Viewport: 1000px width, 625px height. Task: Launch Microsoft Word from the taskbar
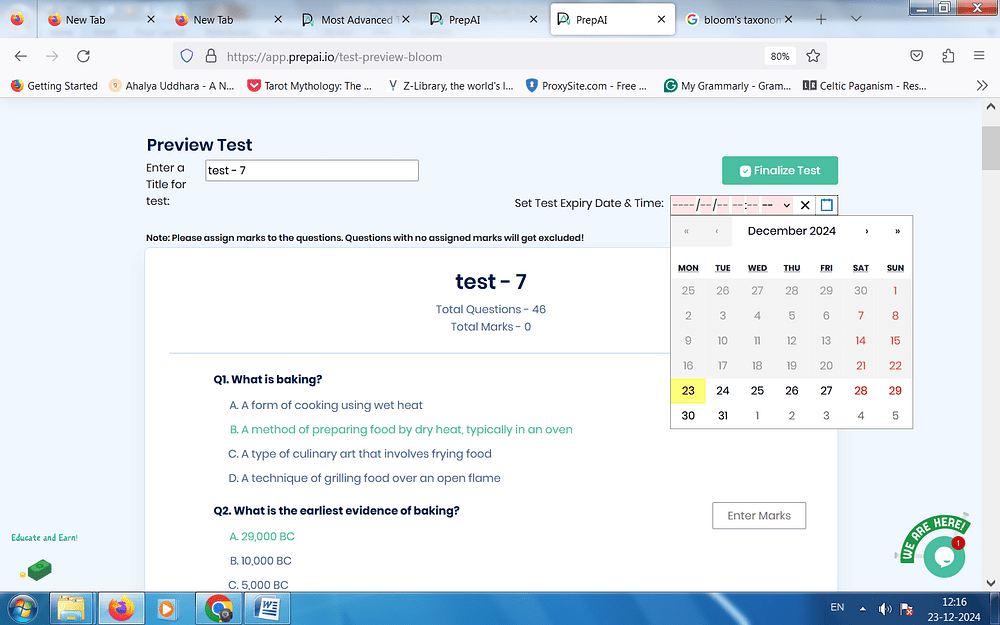pos(268,607)
